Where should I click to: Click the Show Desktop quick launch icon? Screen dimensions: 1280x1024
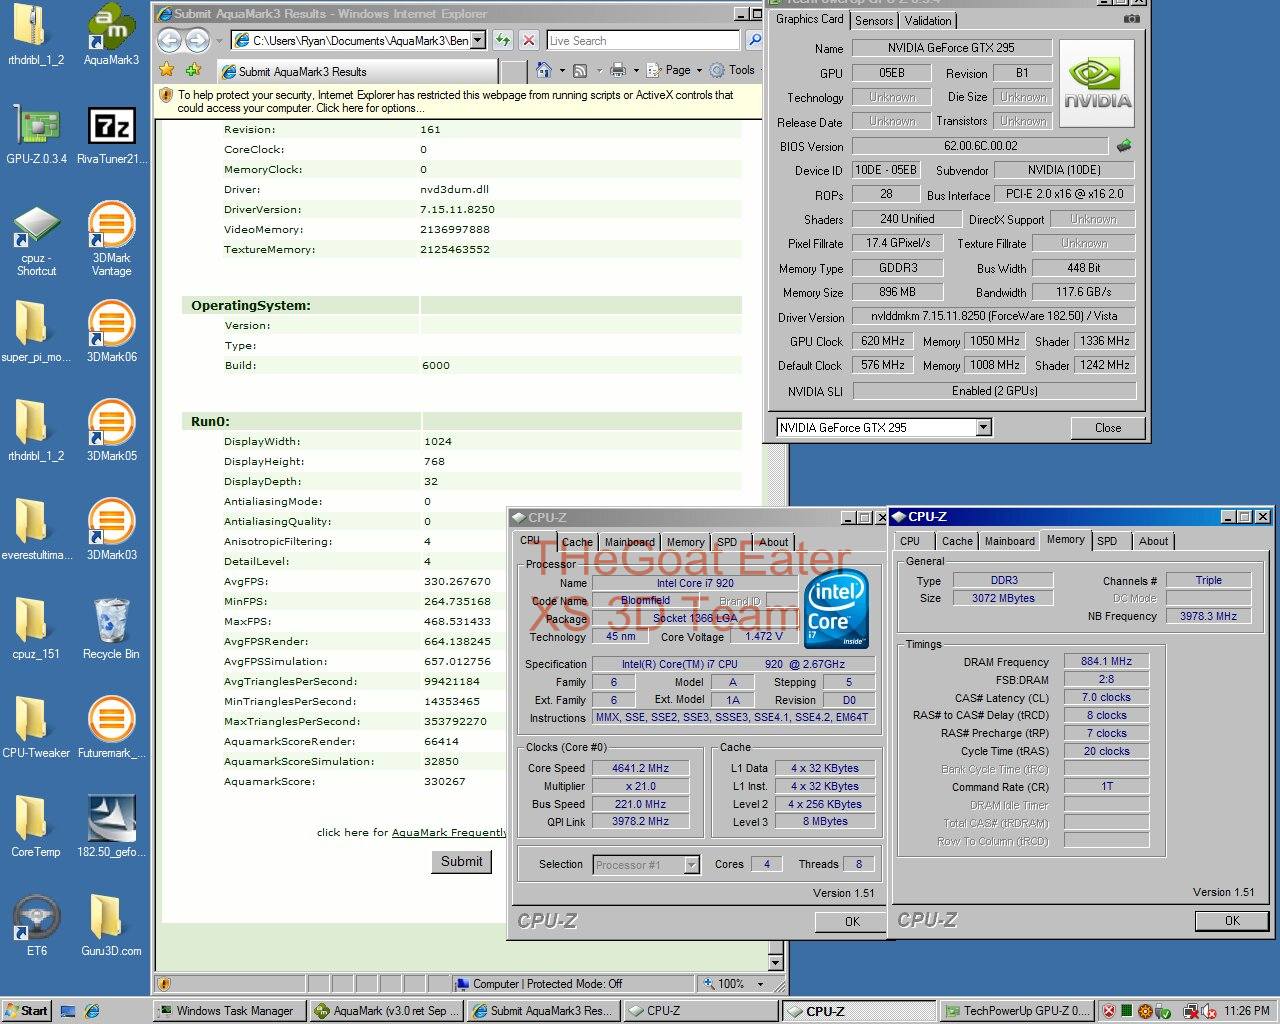68,1011
